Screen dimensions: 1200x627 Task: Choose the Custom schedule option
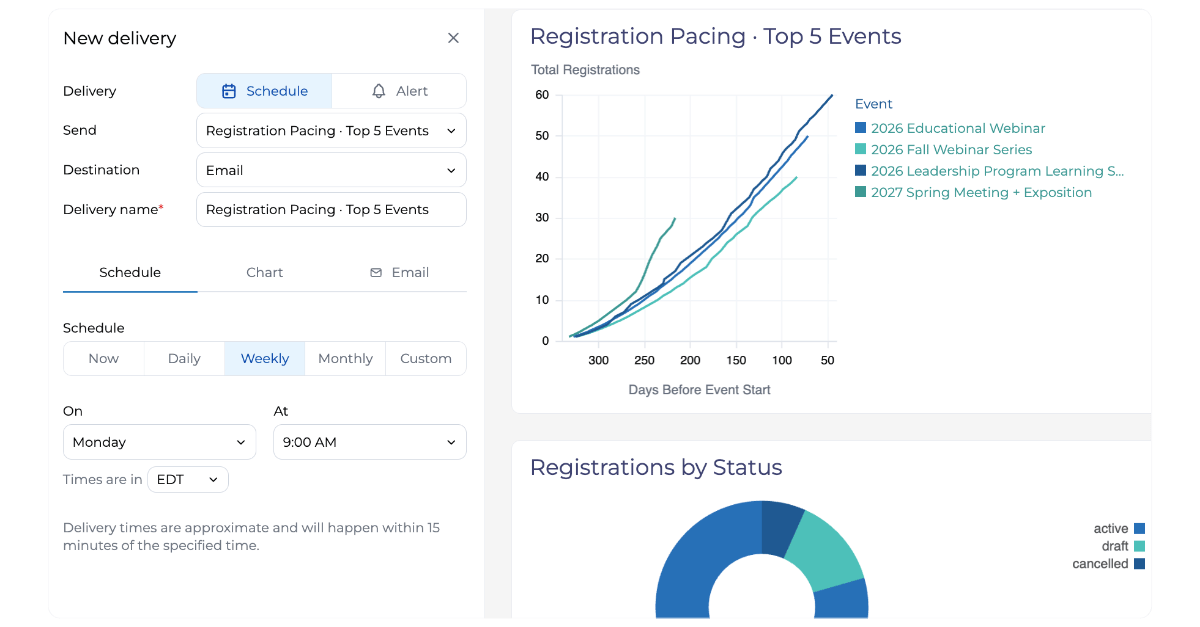click(426, 359)
